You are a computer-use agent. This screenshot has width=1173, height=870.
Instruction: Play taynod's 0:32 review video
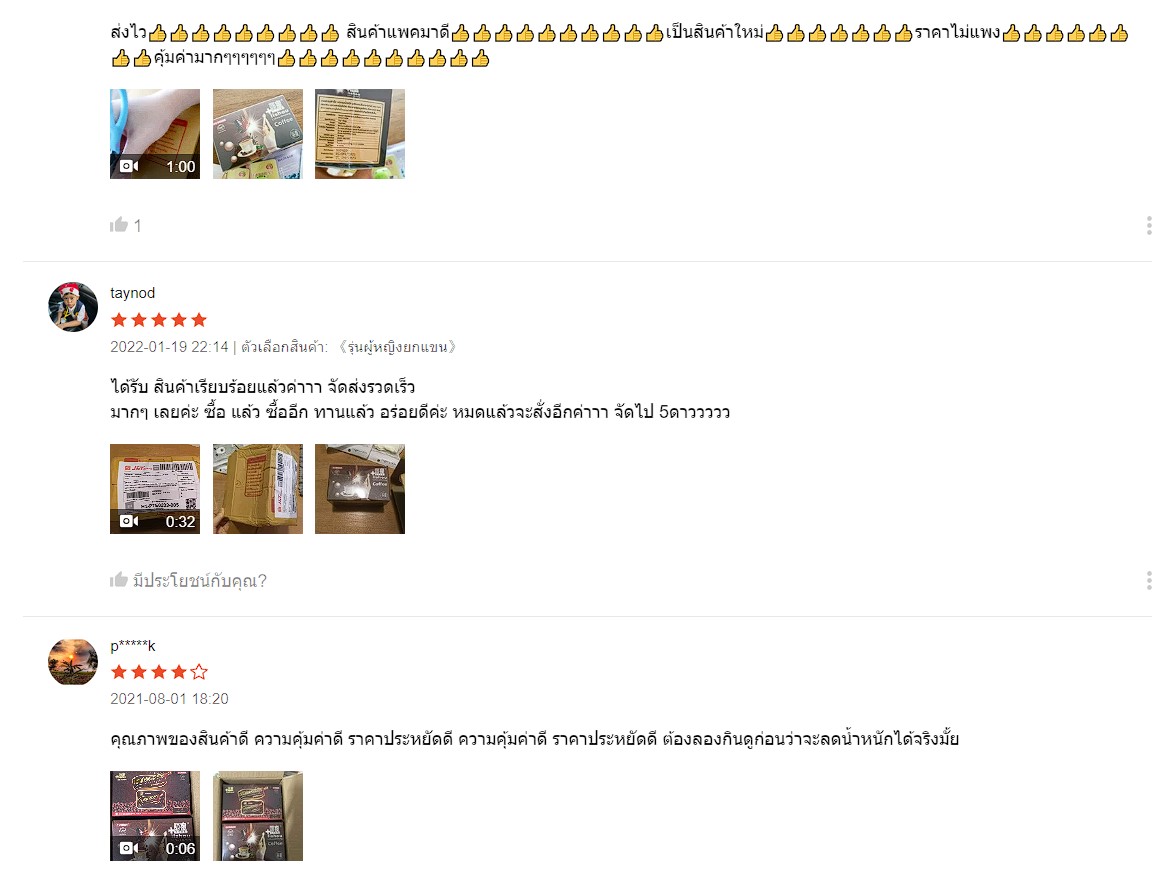click(x=155, y=488)
